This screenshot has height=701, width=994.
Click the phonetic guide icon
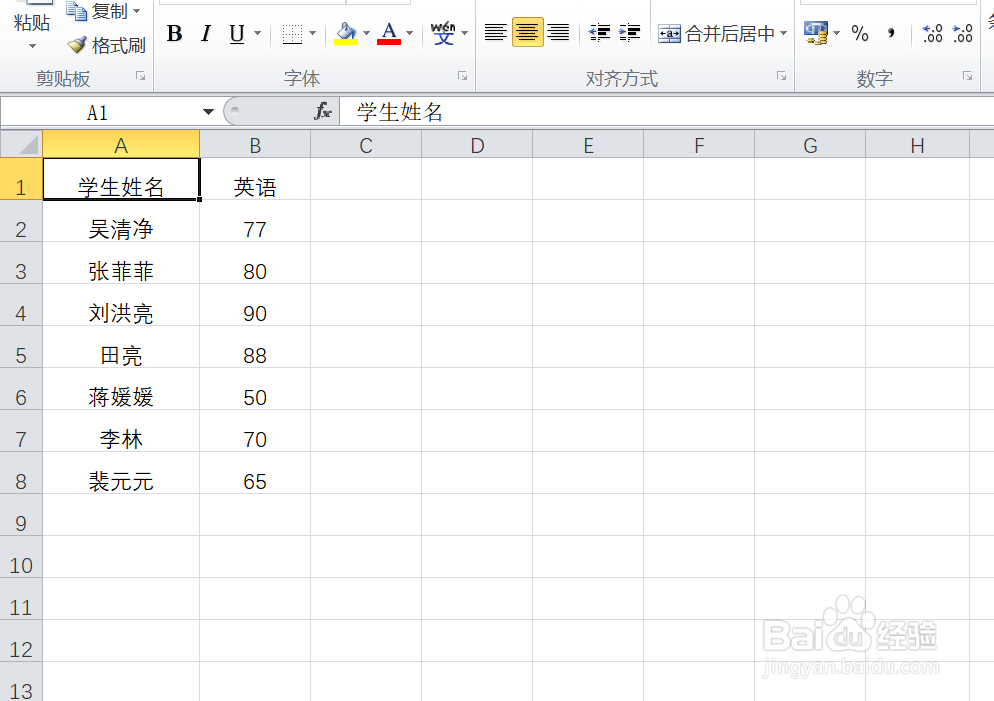coord(443,33)
